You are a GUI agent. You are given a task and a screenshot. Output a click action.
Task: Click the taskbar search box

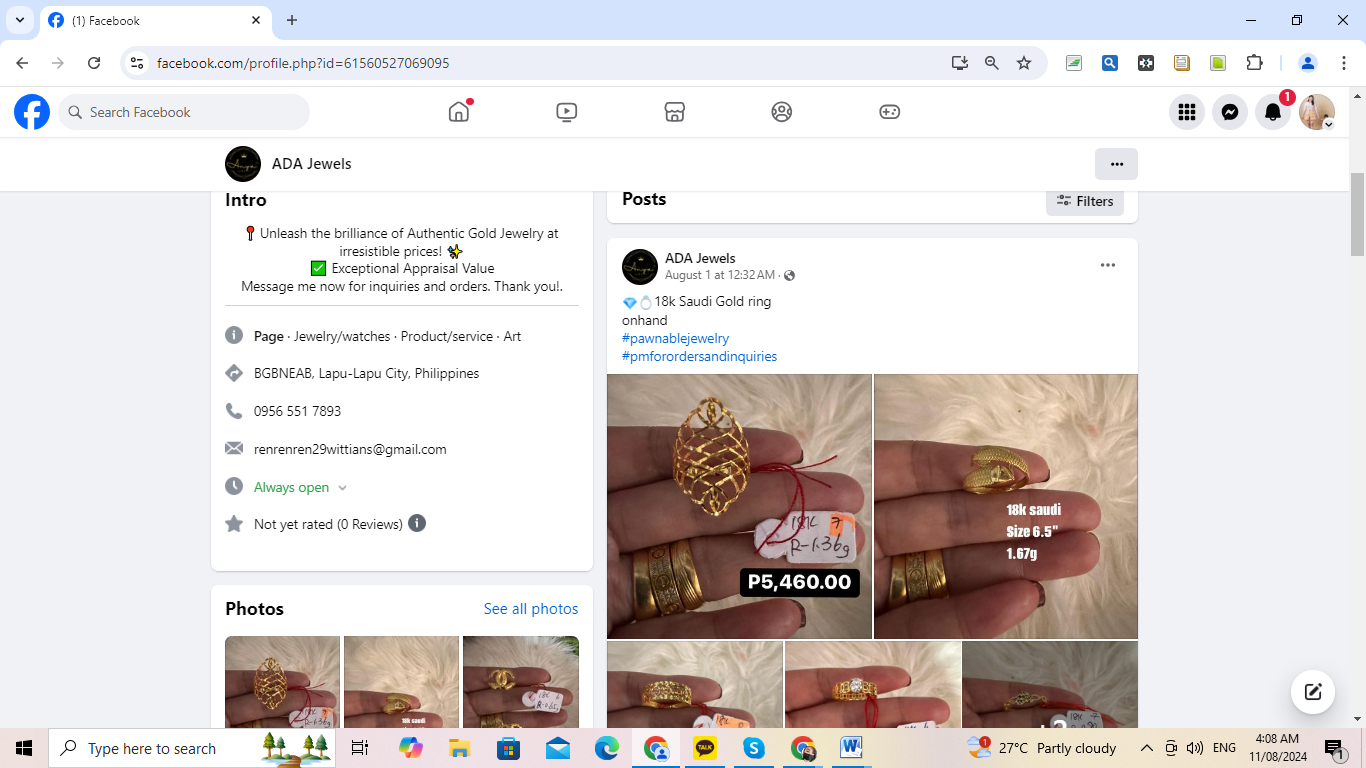tap(193, 748)
